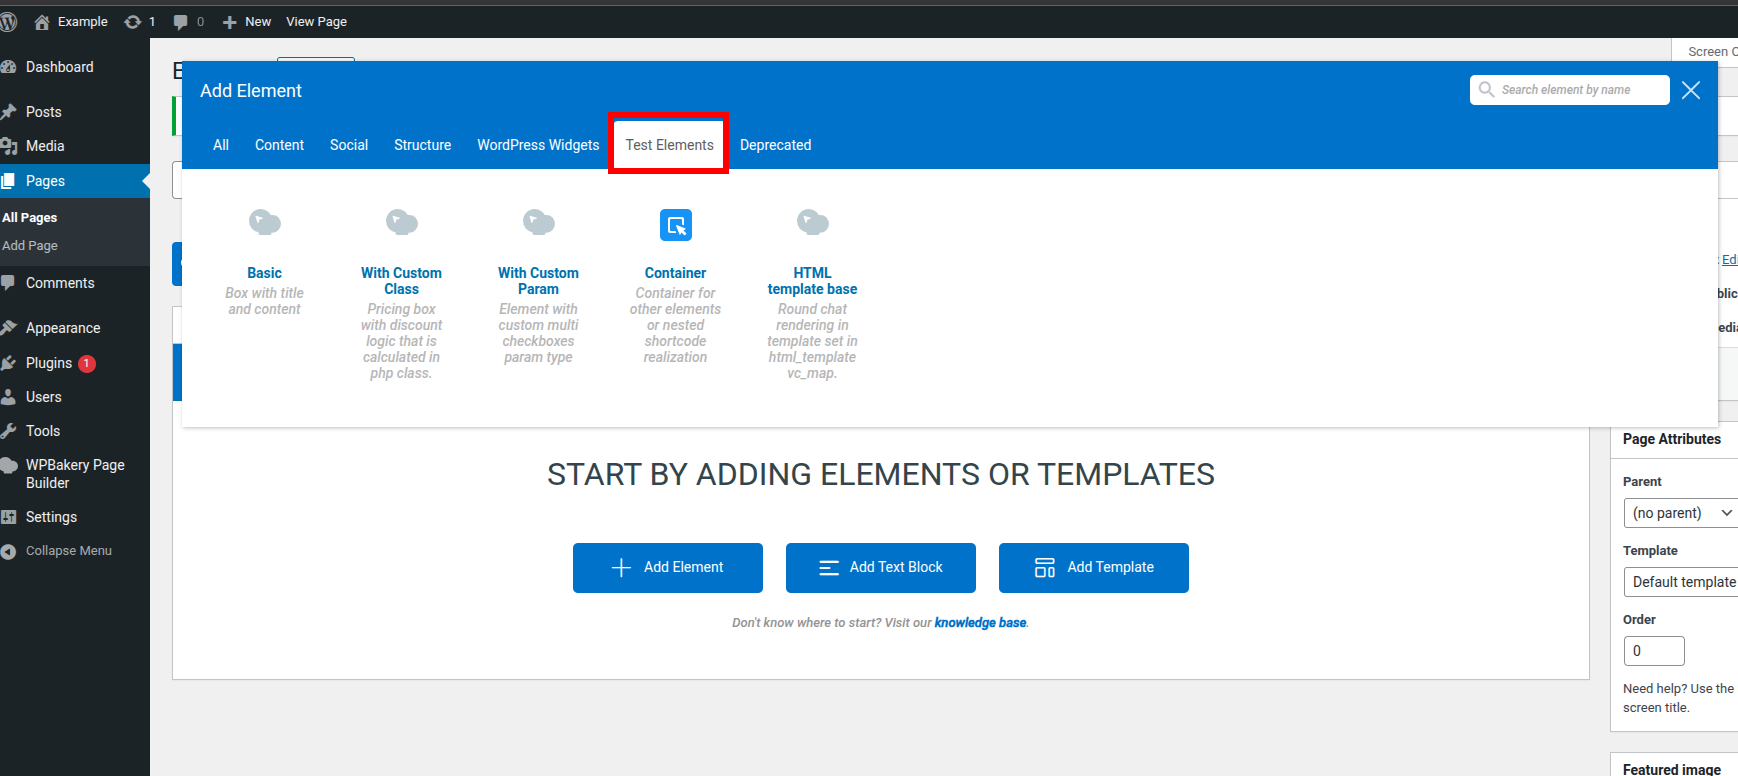Expand the Parent page dropdown
The height and width of the screenshot is (776, 1738).
1681,513
